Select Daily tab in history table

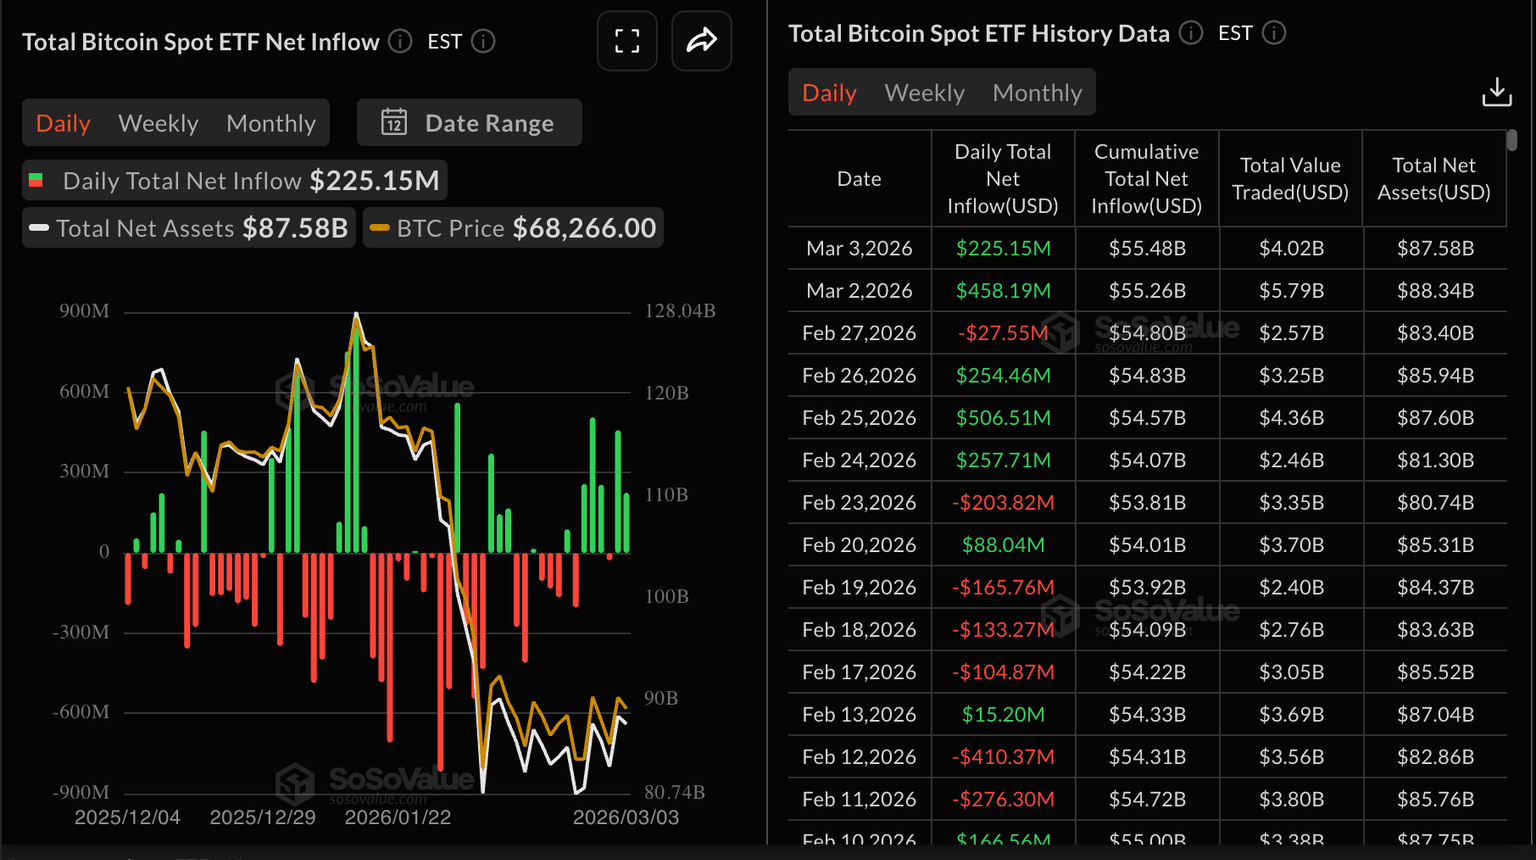(829, 93)
